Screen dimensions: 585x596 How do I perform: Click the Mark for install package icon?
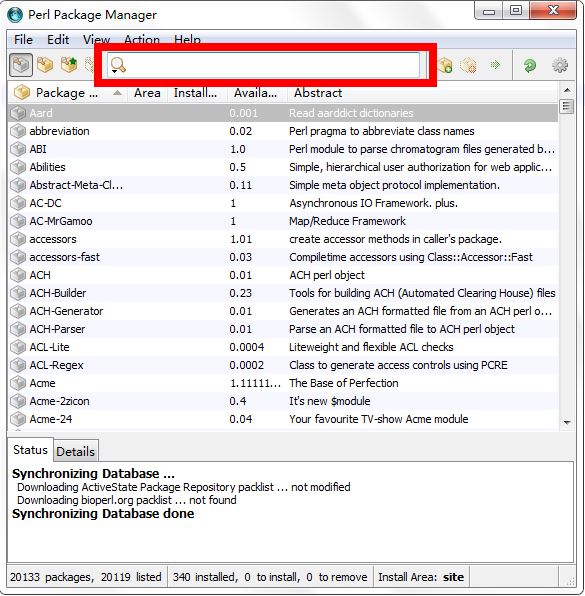pyautogui.click(x=445, y=65)
